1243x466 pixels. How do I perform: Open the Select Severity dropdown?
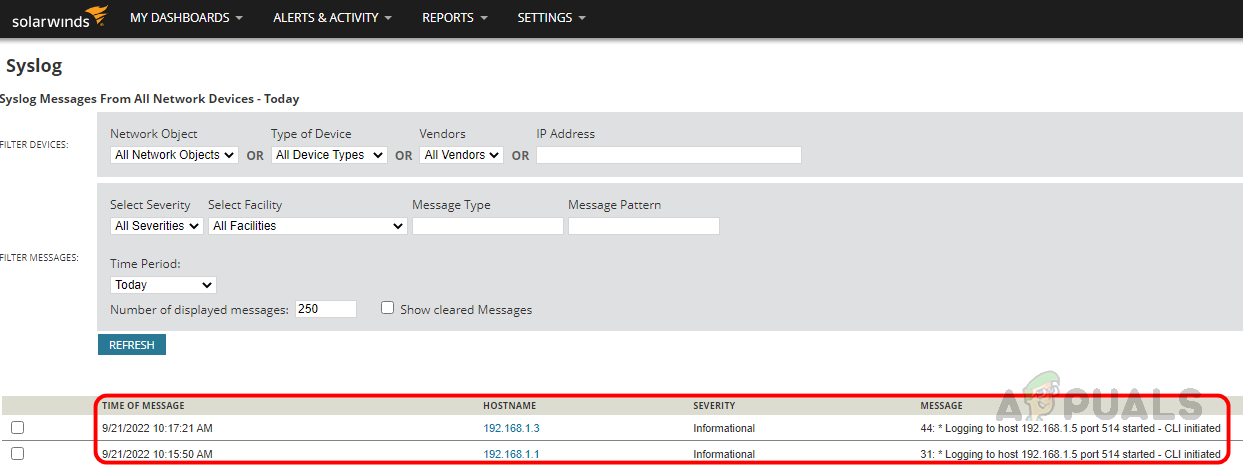[x=156, y=226]
